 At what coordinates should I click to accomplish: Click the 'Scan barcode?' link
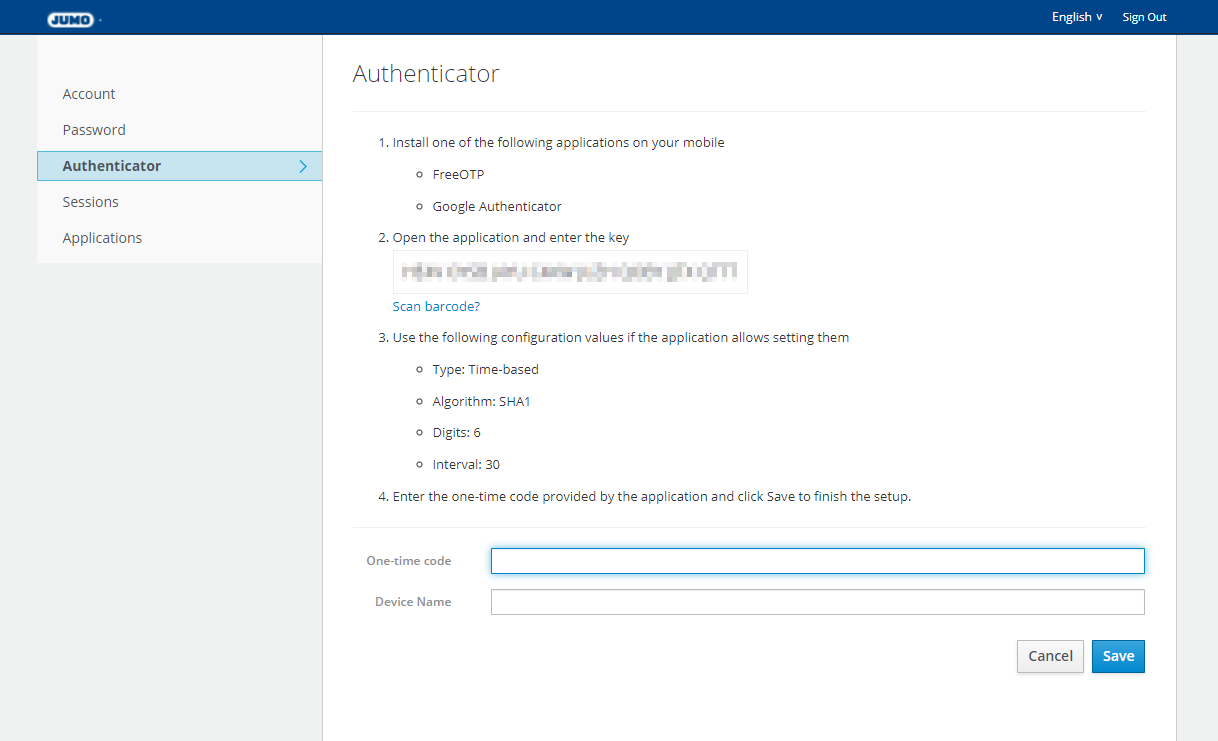point(436,307)
